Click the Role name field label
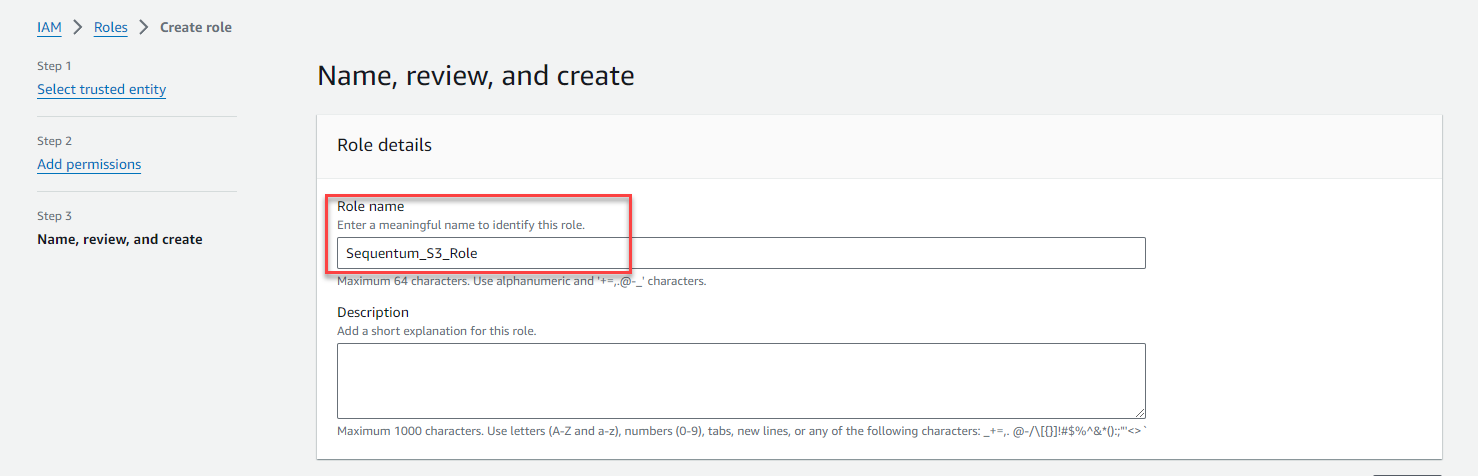Screen dimensions: 1478x476 [x=371, y=206]
